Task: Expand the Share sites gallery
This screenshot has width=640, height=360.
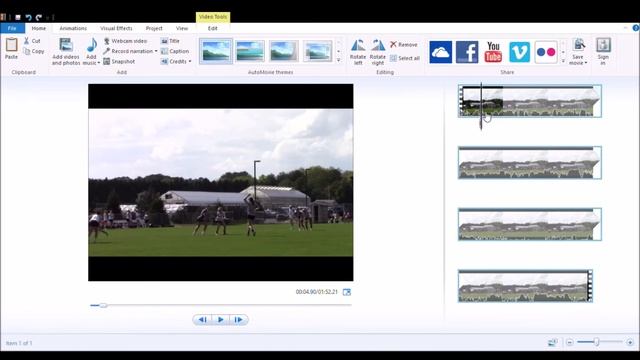Action: [x=563, y=61]
